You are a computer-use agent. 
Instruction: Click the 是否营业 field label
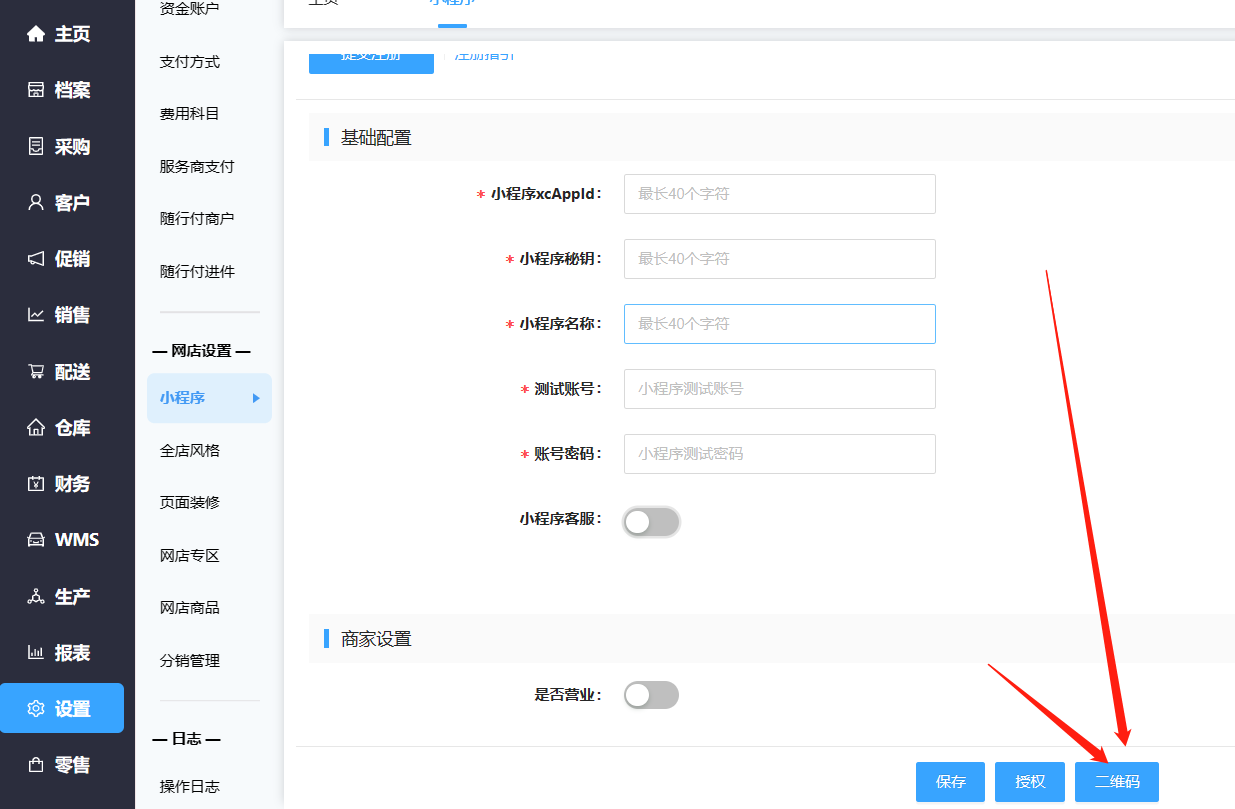tap(569, 694)
